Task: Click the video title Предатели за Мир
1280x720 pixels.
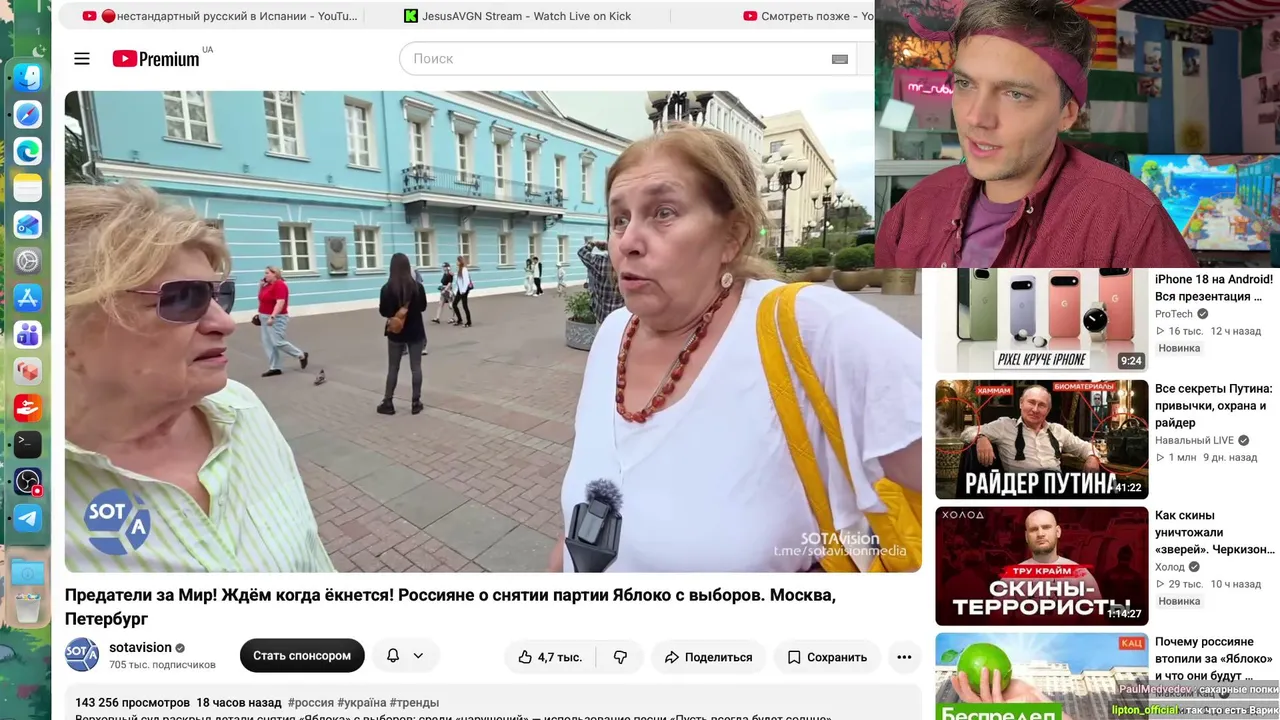Action: 450,606
